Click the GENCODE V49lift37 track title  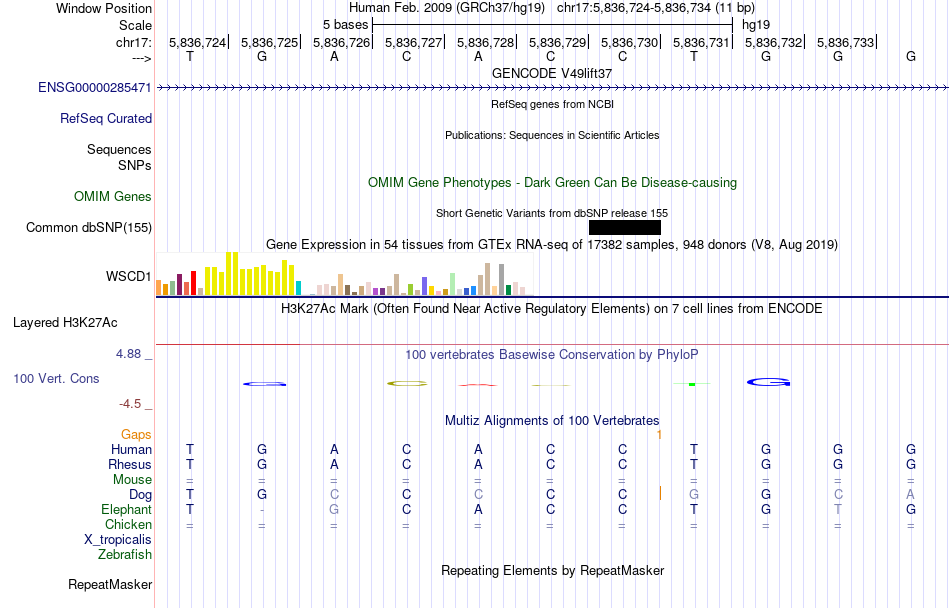click(x=552, y=73)
